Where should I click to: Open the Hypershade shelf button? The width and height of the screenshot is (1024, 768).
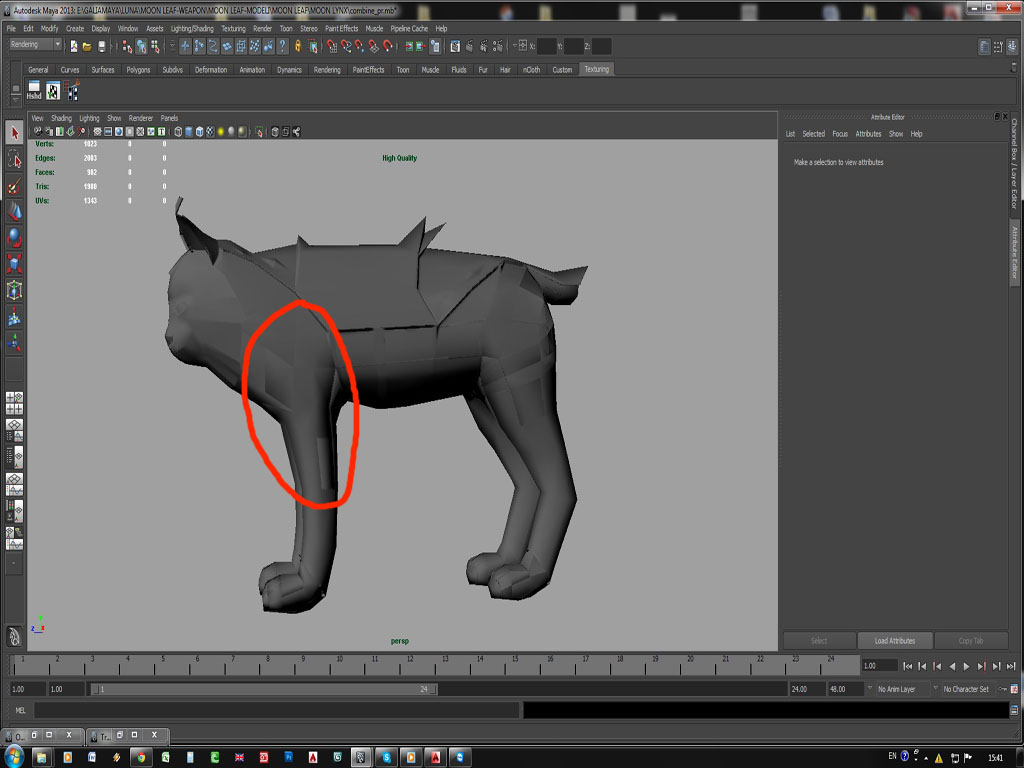point(34,91)
